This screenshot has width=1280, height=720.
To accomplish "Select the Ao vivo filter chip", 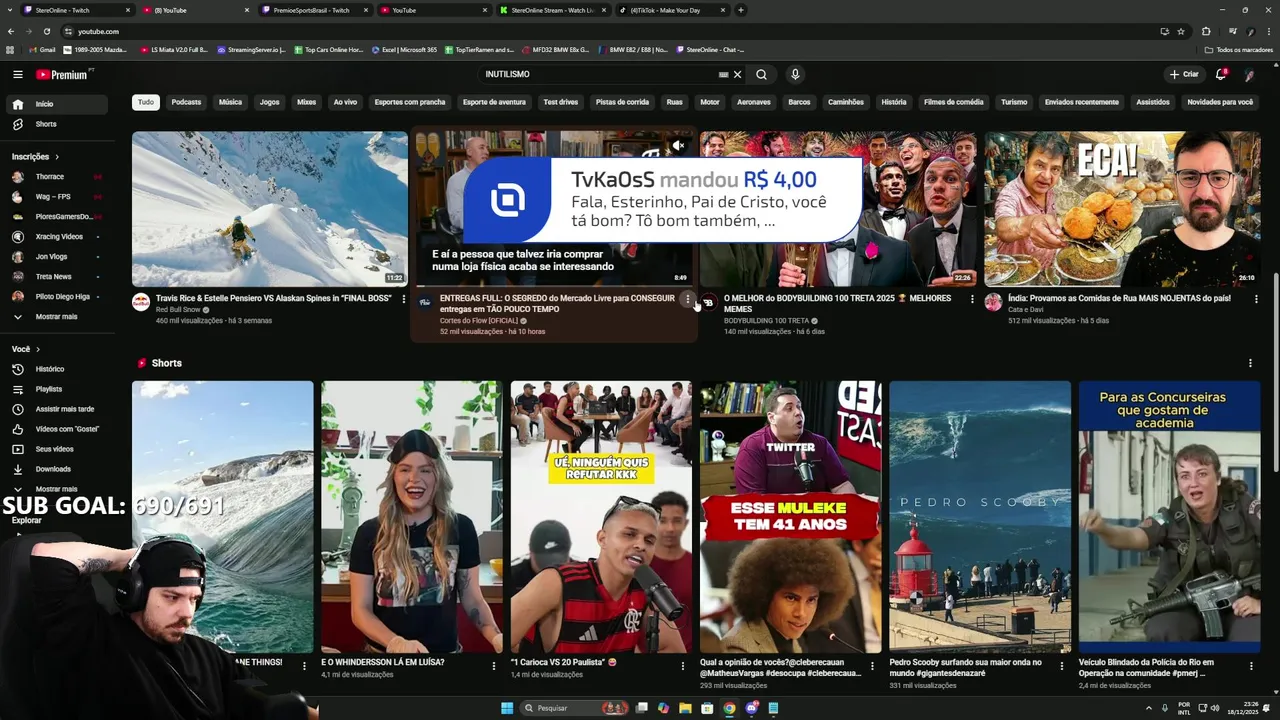I will (345, 102).
